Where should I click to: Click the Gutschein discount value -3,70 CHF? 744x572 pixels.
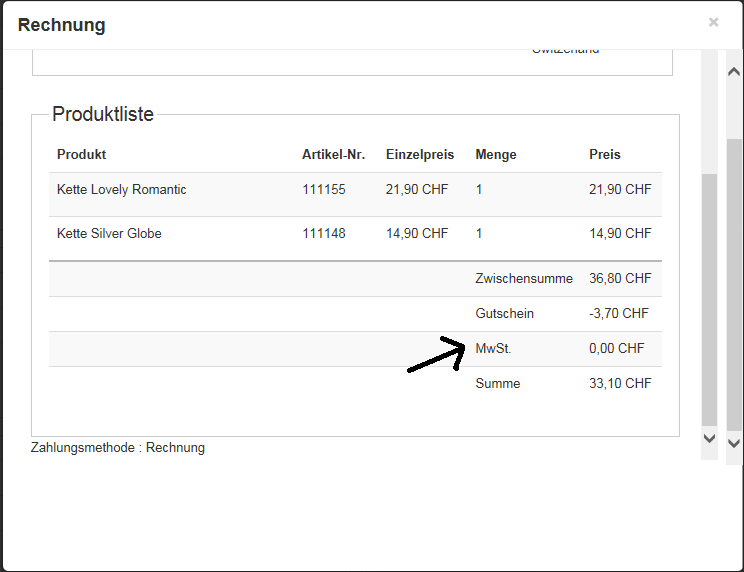619,314
